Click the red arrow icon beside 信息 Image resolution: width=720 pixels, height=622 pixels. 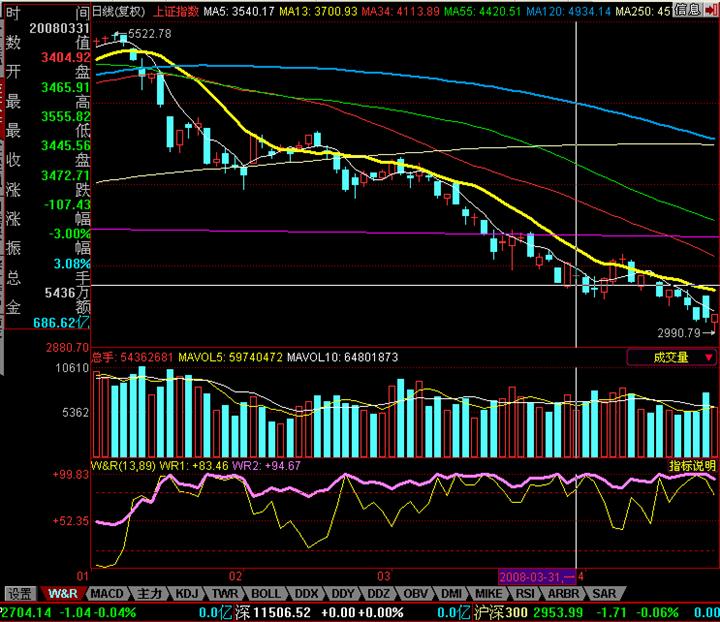(711, 10)
